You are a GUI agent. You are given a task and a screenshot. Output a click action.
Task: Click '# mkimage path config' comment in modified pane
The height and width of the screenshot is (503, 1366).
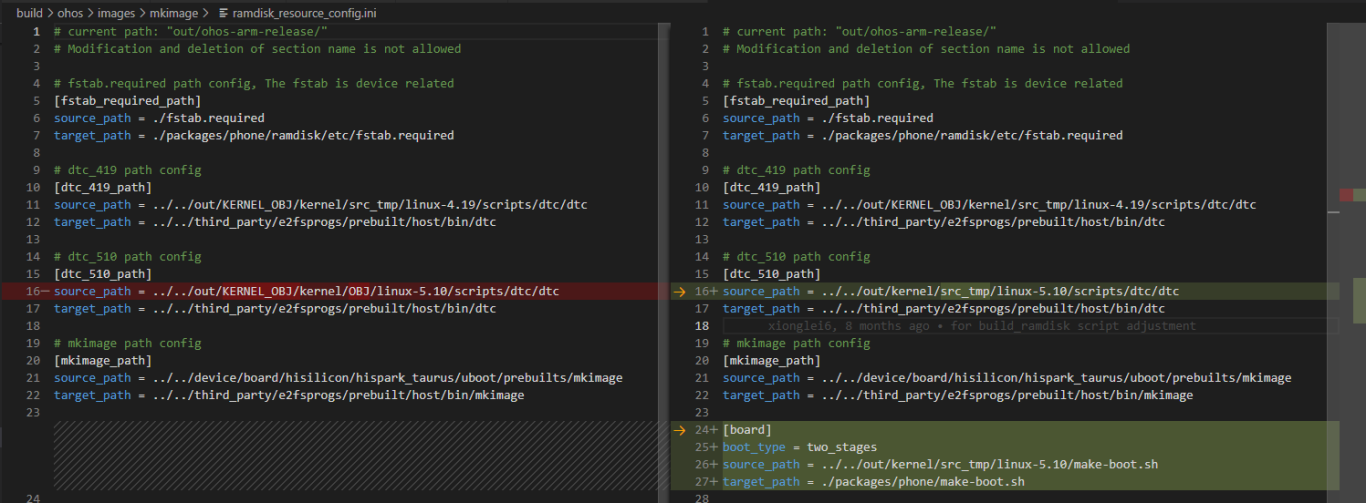pyautogui.click(x=797, y=343)
